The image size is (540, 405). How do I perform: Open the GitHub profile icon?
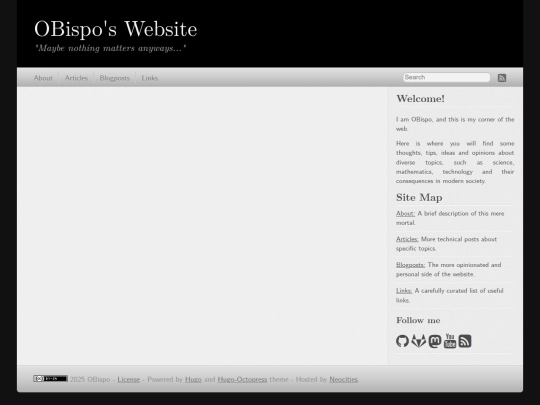pos(402,341)
